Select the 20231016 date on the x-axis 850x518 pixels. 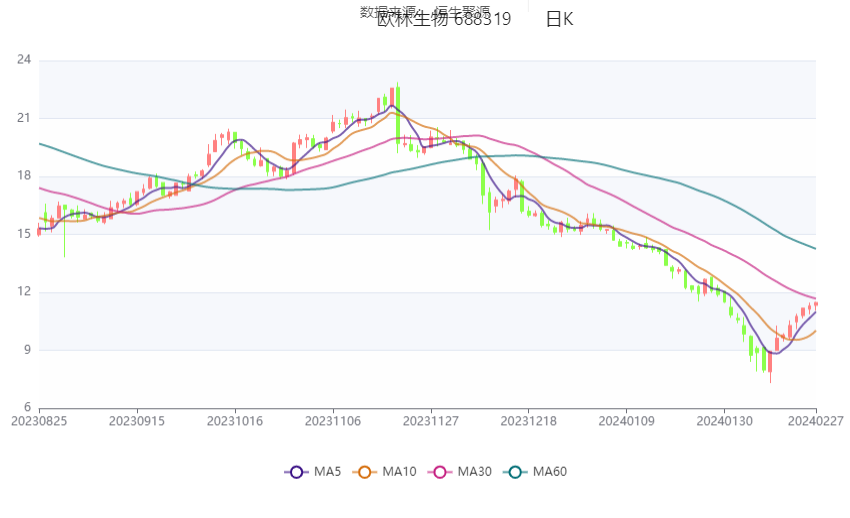coord(236,422)
